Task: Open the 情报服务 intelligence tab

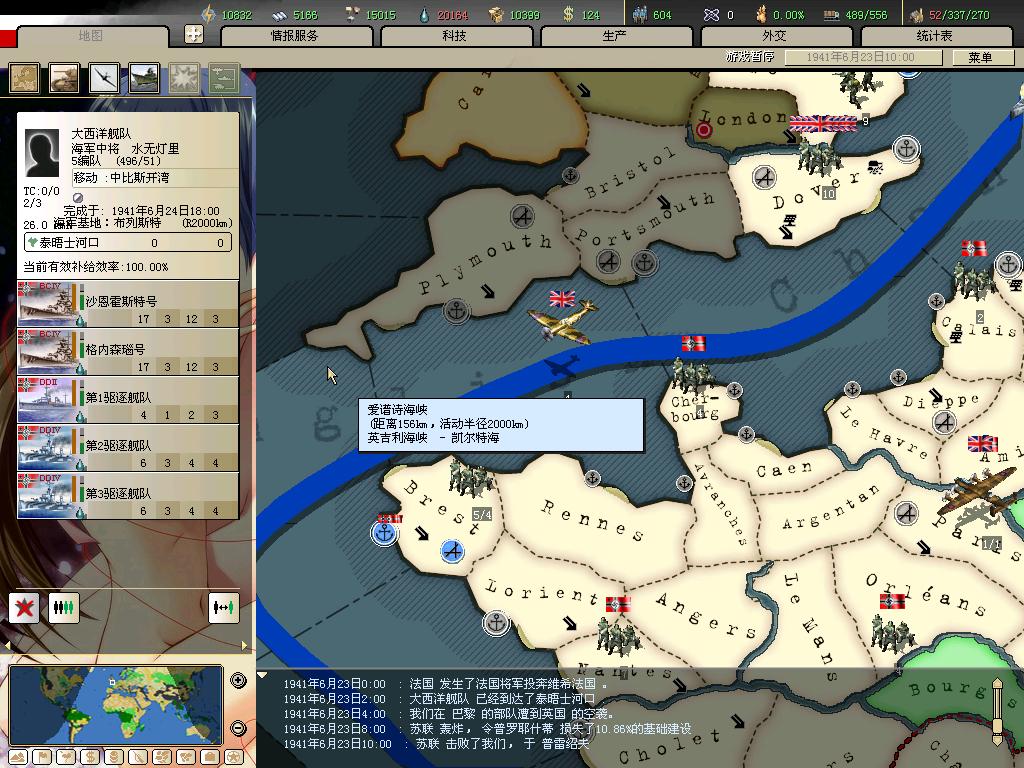Action: [296, 36]
